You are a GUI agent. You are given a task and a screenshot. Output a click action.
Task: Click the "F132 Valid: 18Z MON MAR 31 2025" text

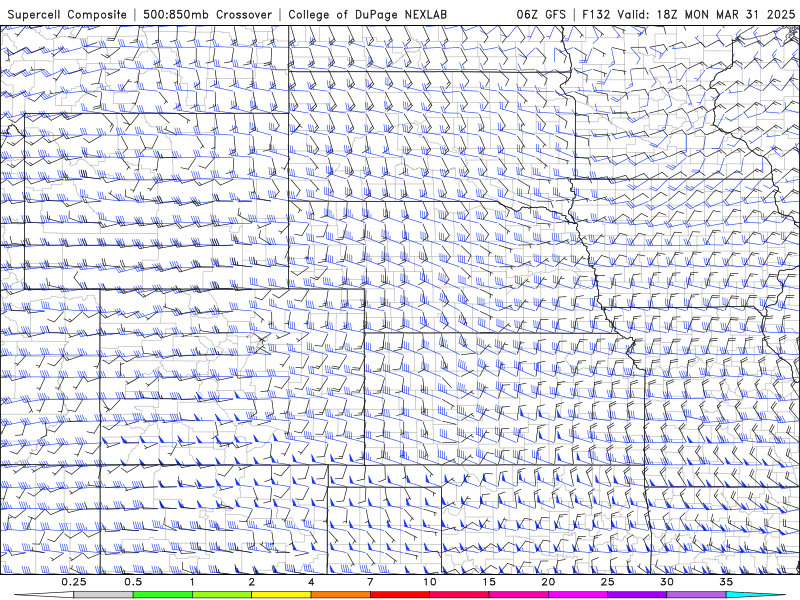[x=688, y=14]
